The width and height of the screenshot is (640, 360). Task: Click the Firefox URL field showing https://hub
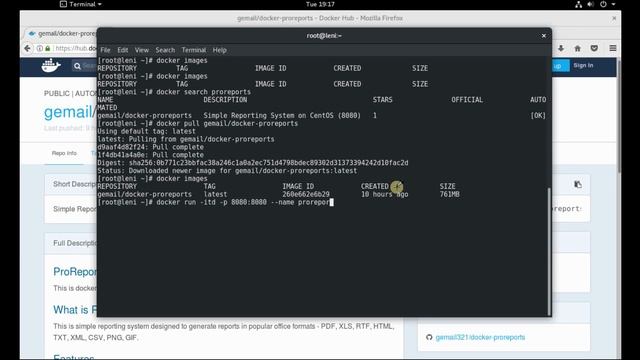pyautogui.click(x=76, y=49)
